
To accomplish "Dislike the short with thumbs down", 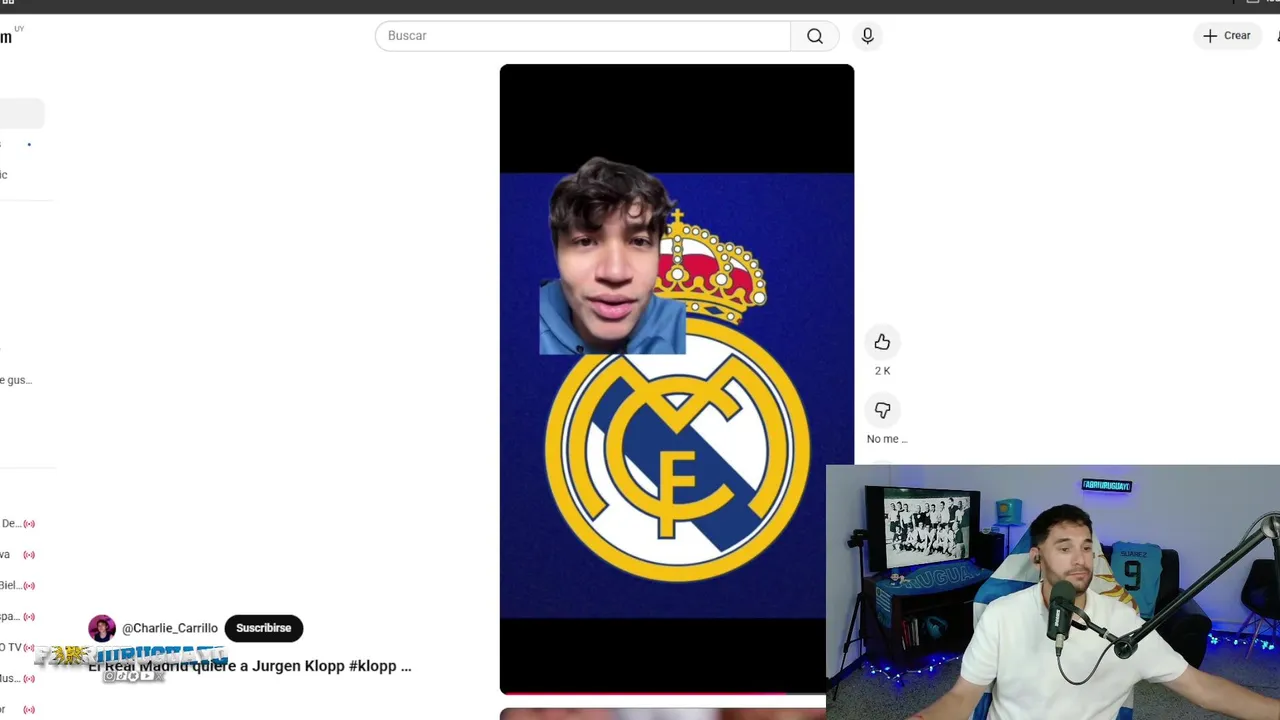I will point(882,410).
